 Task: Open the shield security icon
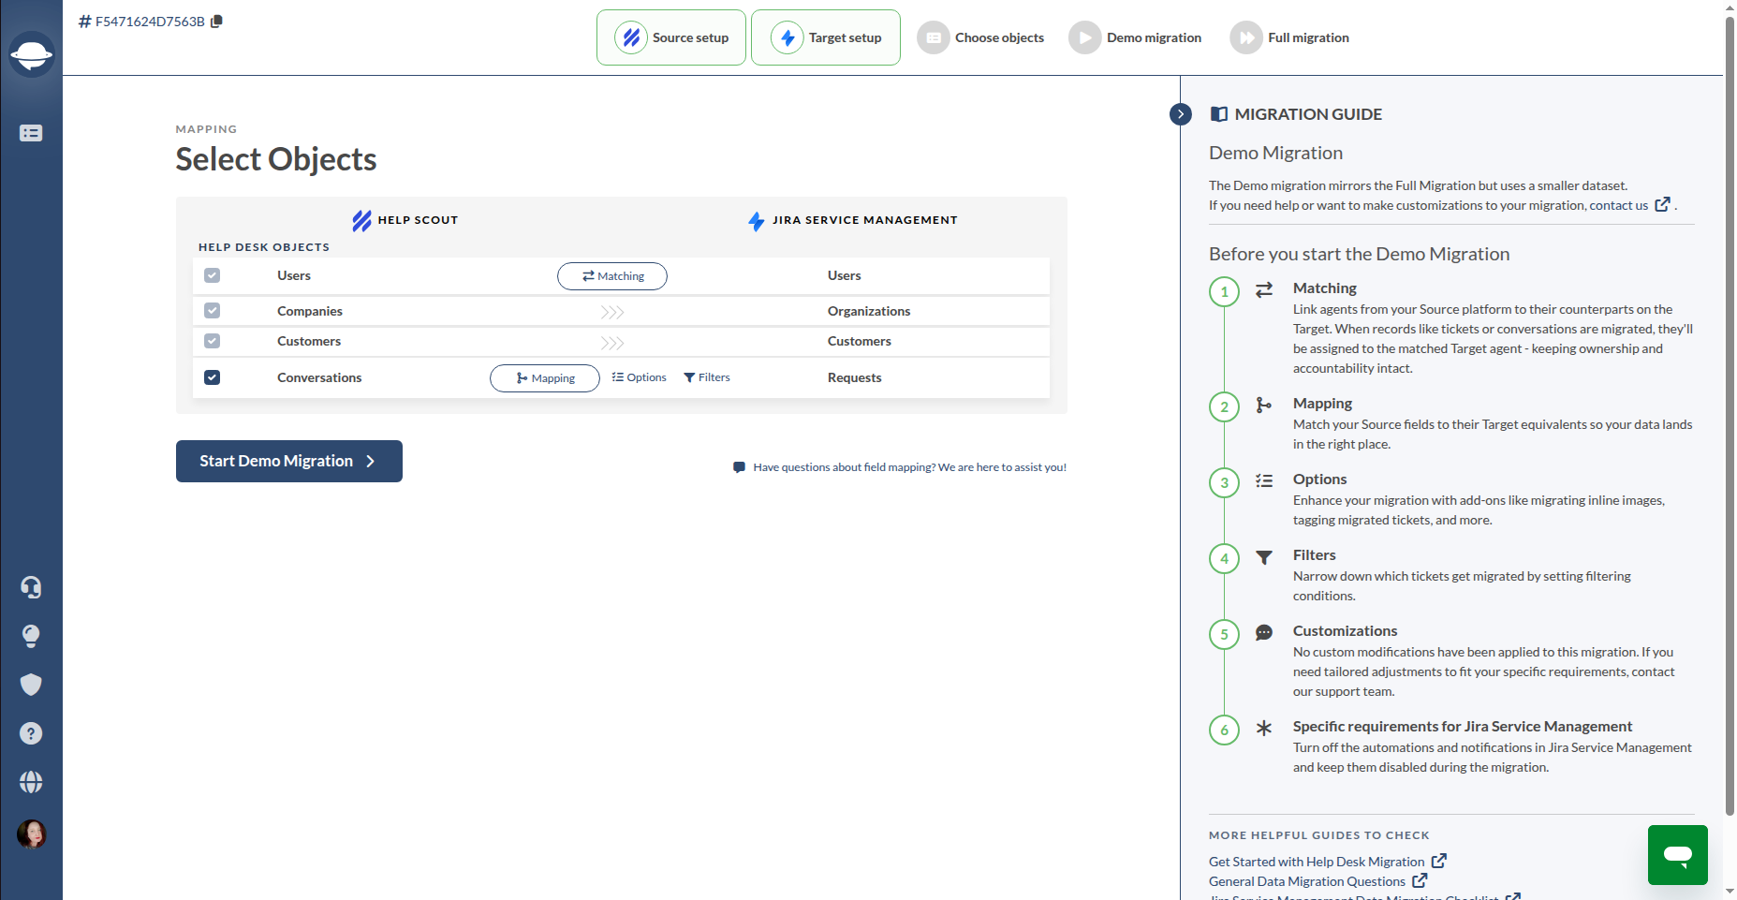click(31, 685)
